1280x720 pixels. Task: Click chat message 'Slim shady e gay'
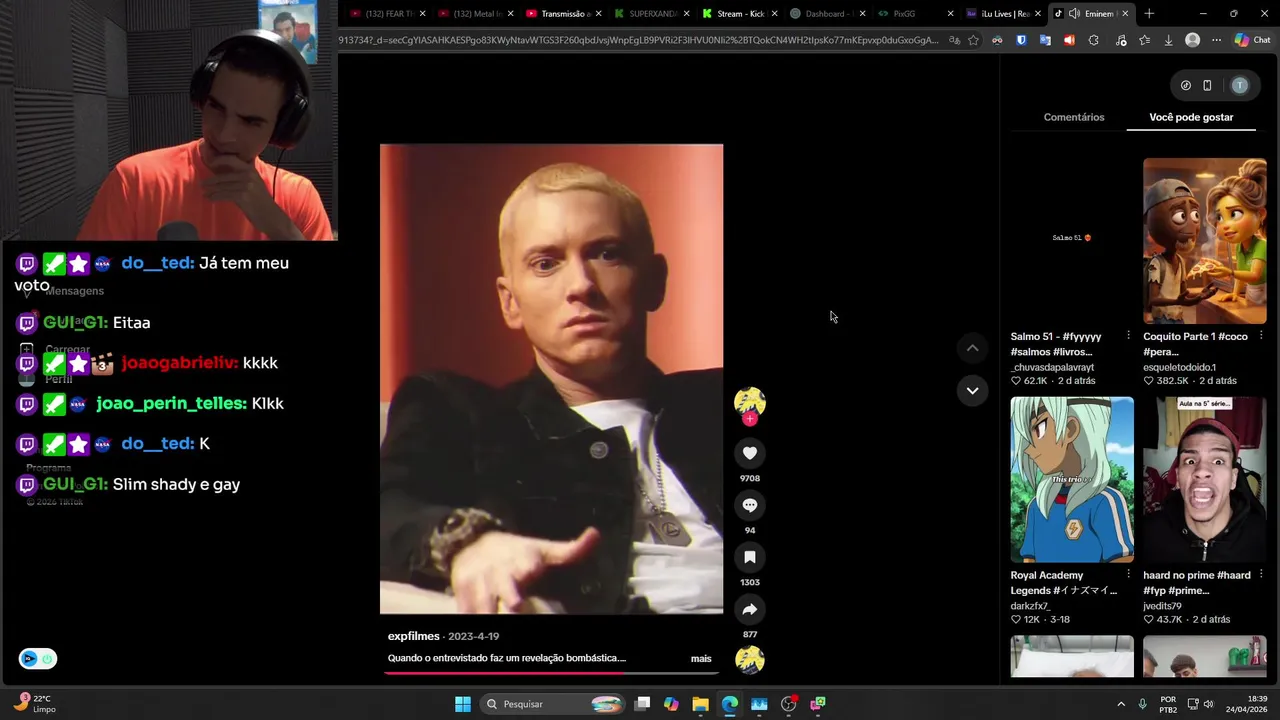pyautogui.click(x=176, y=484)
